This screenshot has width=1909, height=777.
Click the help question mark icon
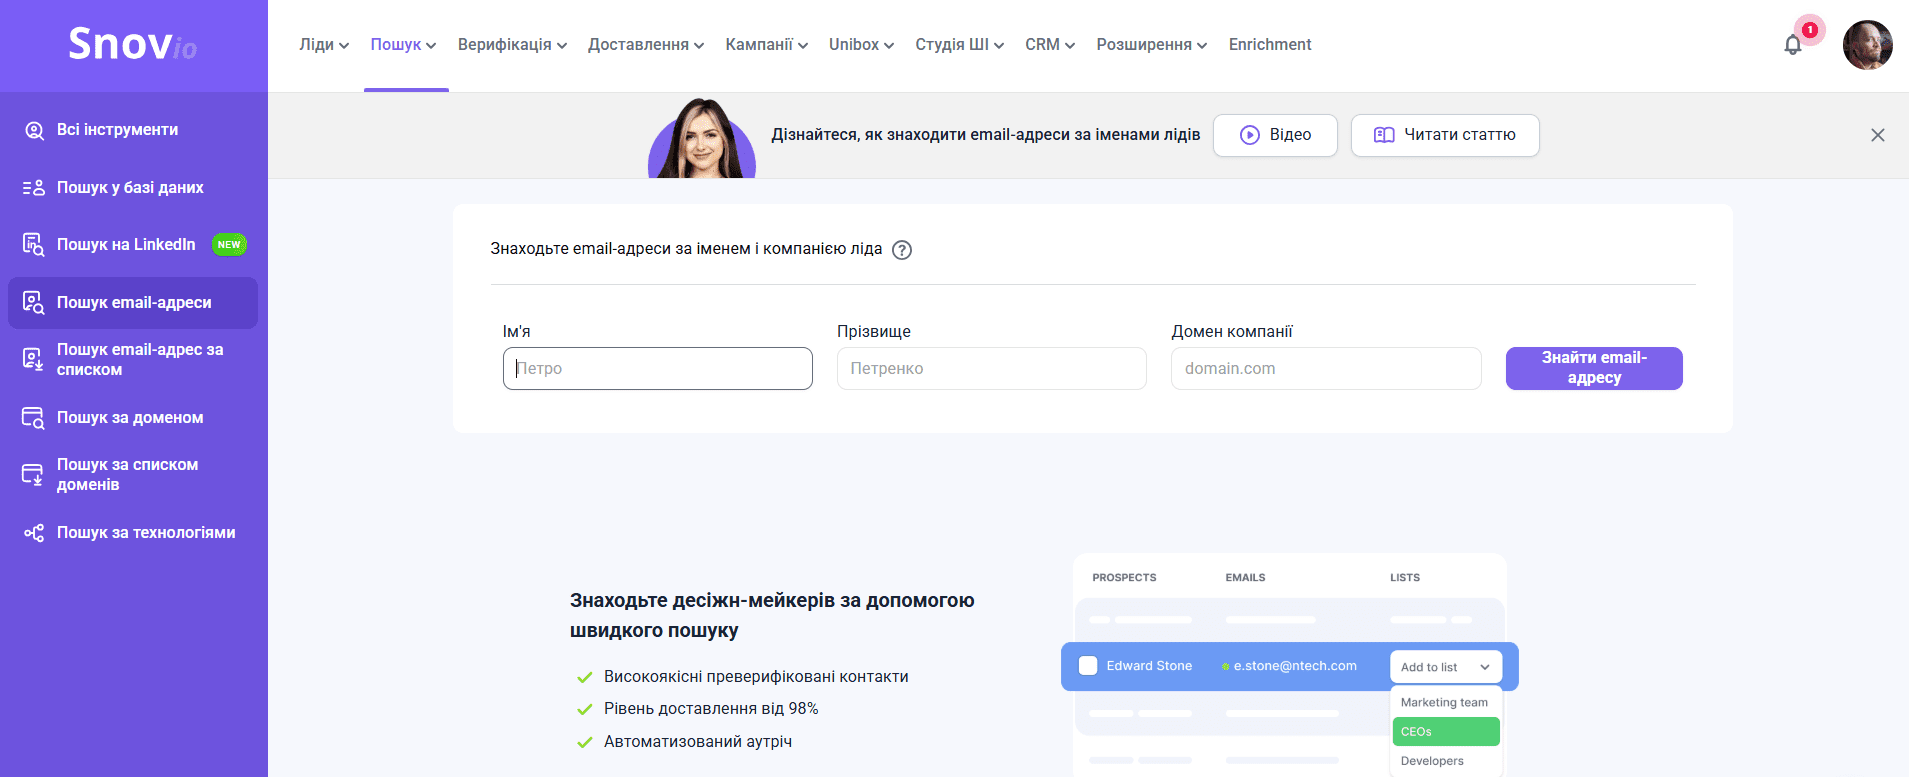pos(902,250)
